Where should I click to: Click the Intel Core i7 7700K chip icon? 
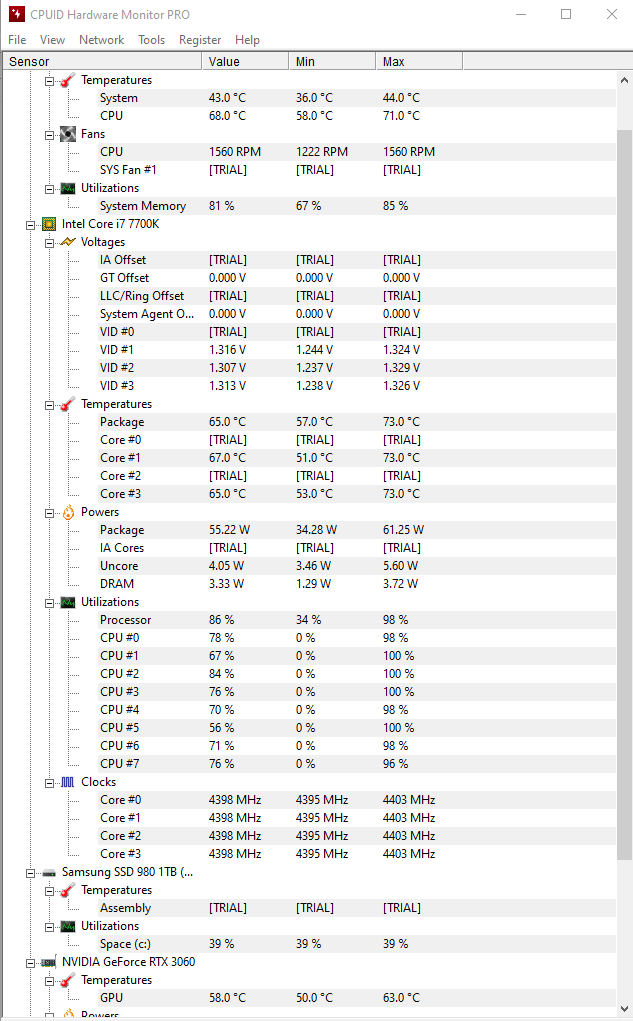(x=49, y=224)
